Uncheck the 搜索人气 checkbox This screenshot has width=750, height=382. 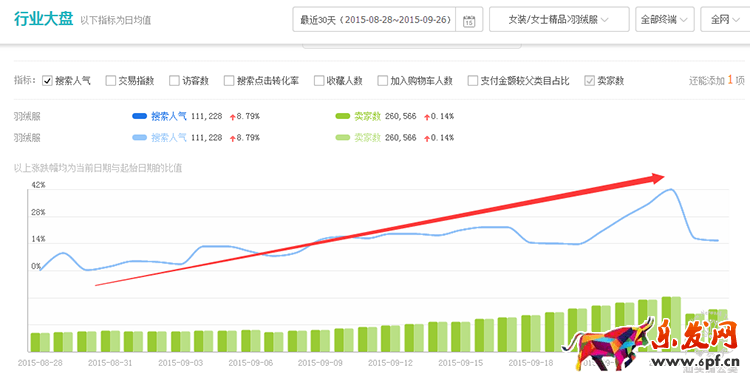(47, 81)
